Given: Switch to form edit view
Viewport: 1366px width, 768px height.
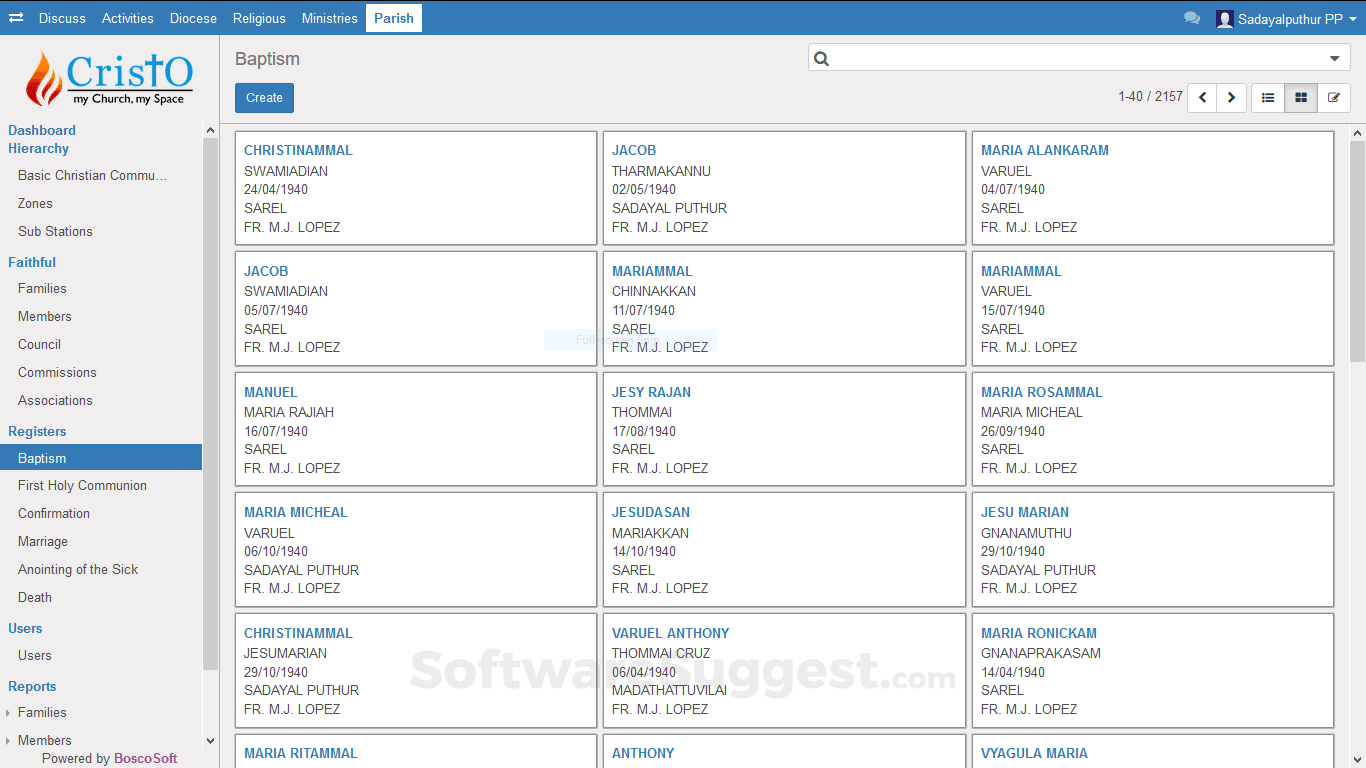Looking at the screenshot, I should pos(1333,98).
